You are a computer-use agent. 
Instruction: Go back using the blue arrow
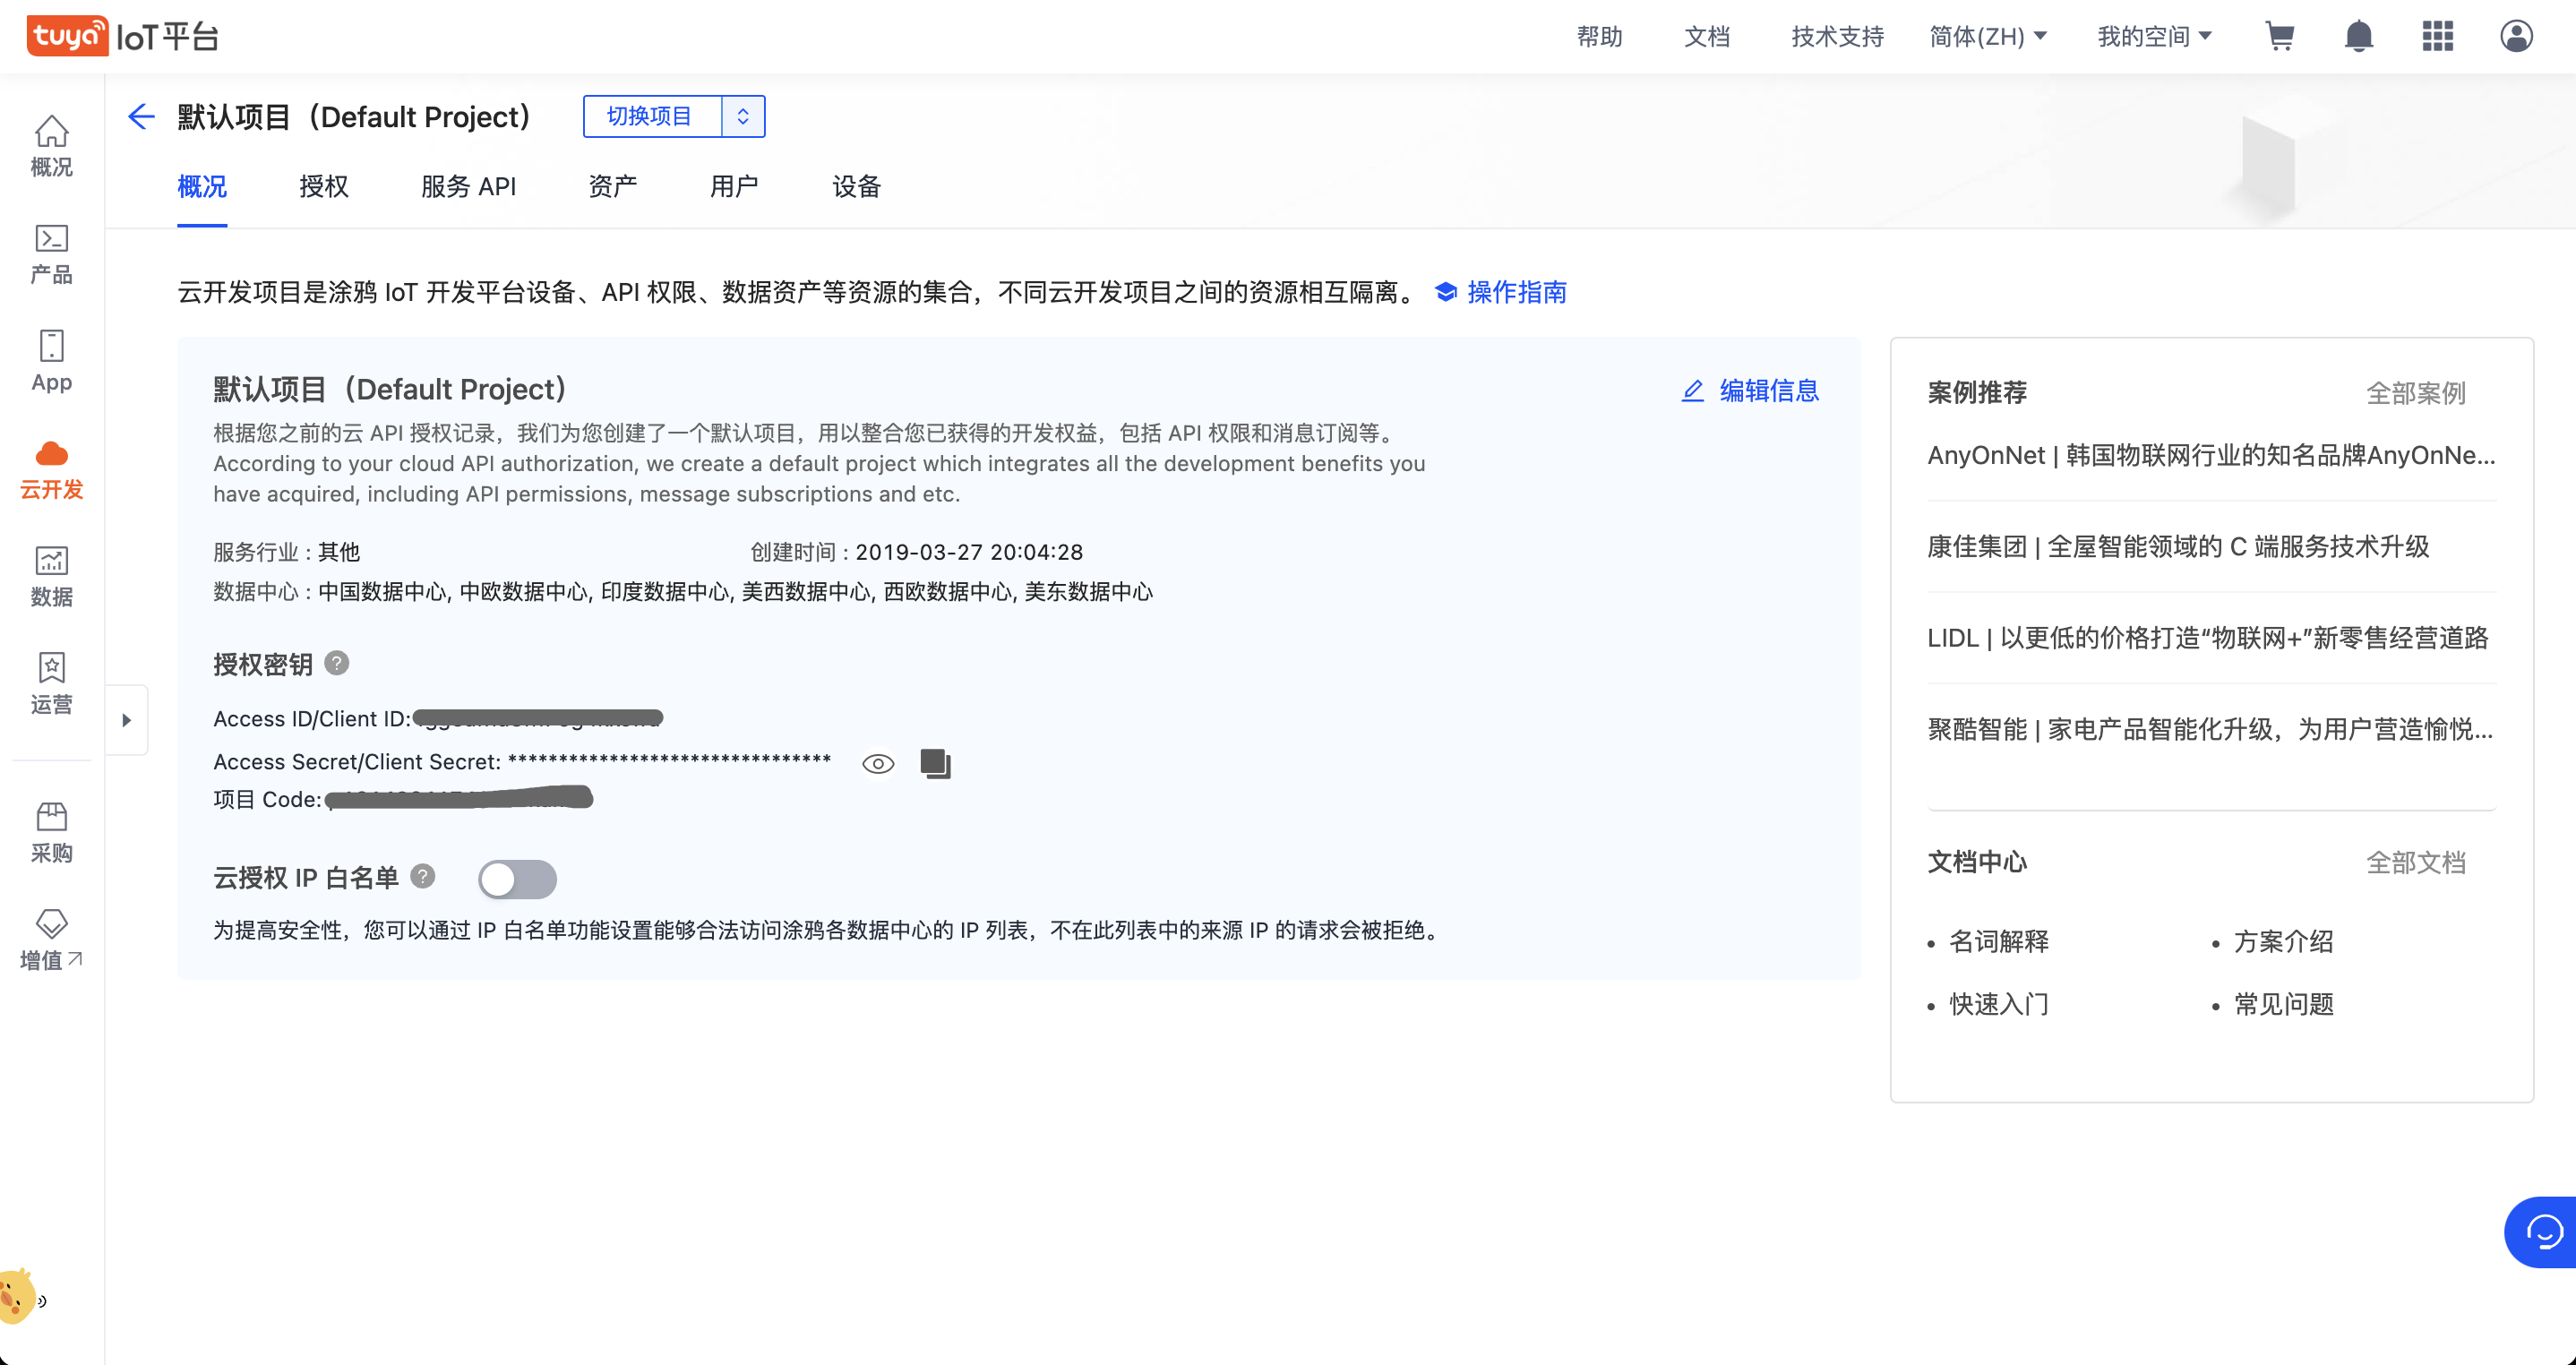pyautogui.click(x=141, y=117)
